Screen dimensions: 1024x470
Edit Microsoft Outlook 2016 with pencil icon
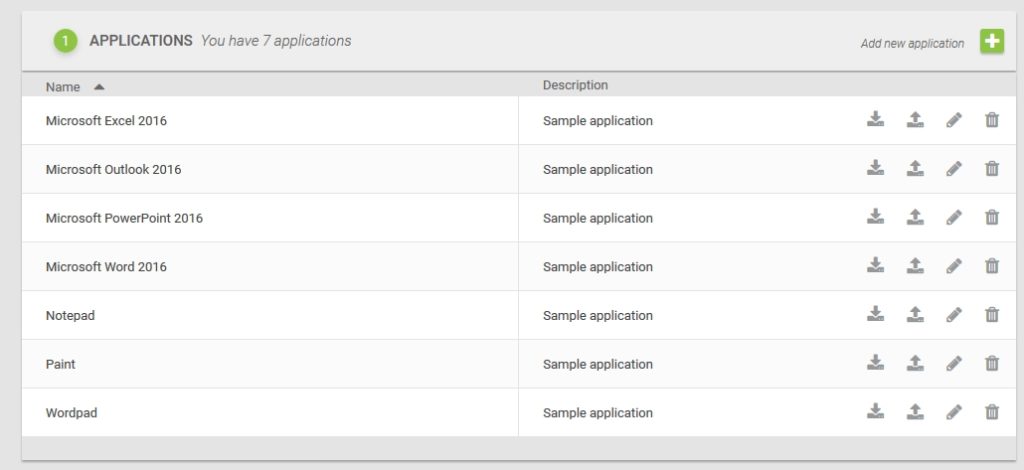point(954,169)
